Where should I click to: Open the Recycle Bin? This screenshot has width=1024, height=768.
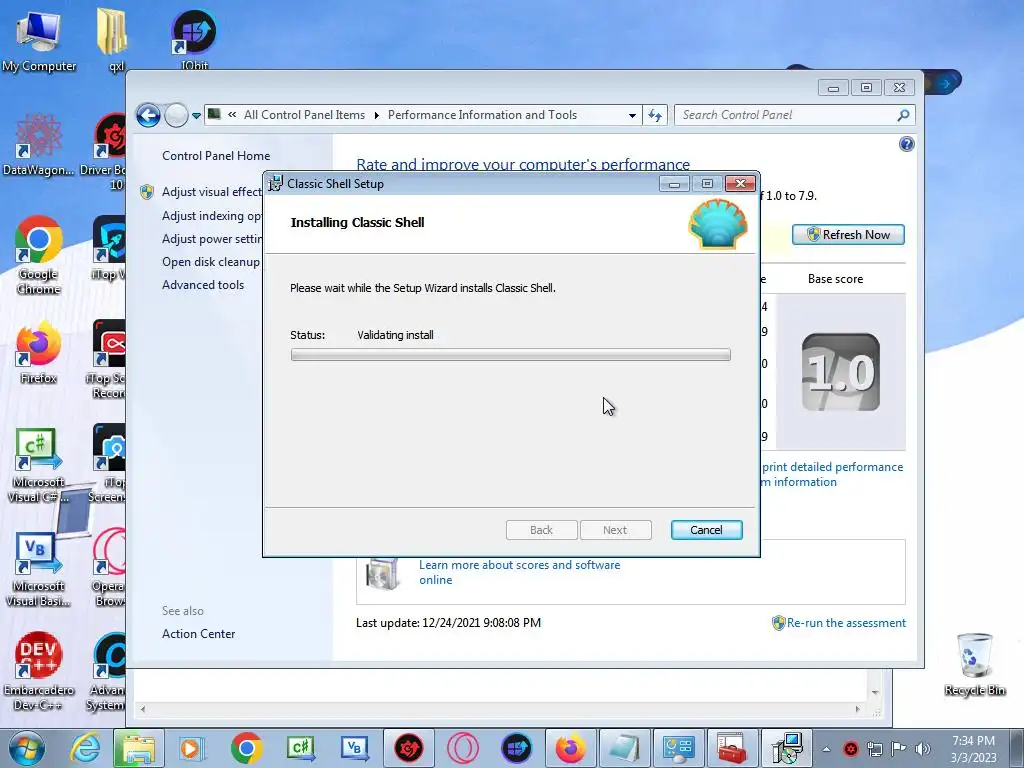[x=974, y=665]
